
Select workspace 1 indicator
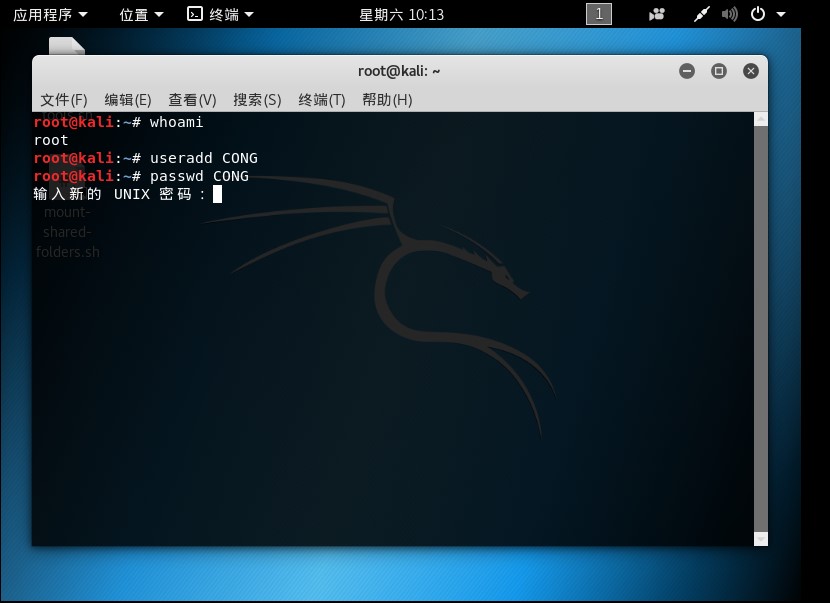(x=599, y=14)
